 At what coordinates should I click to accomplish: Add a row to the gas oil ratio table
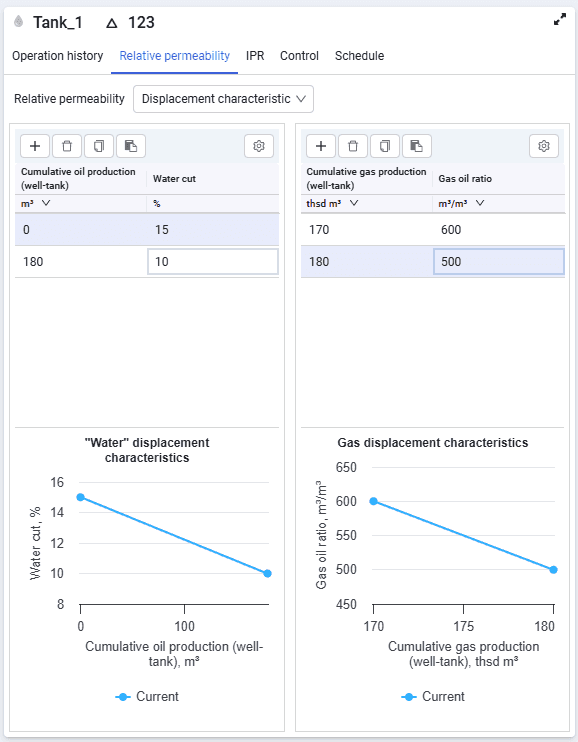click(321, 146)
